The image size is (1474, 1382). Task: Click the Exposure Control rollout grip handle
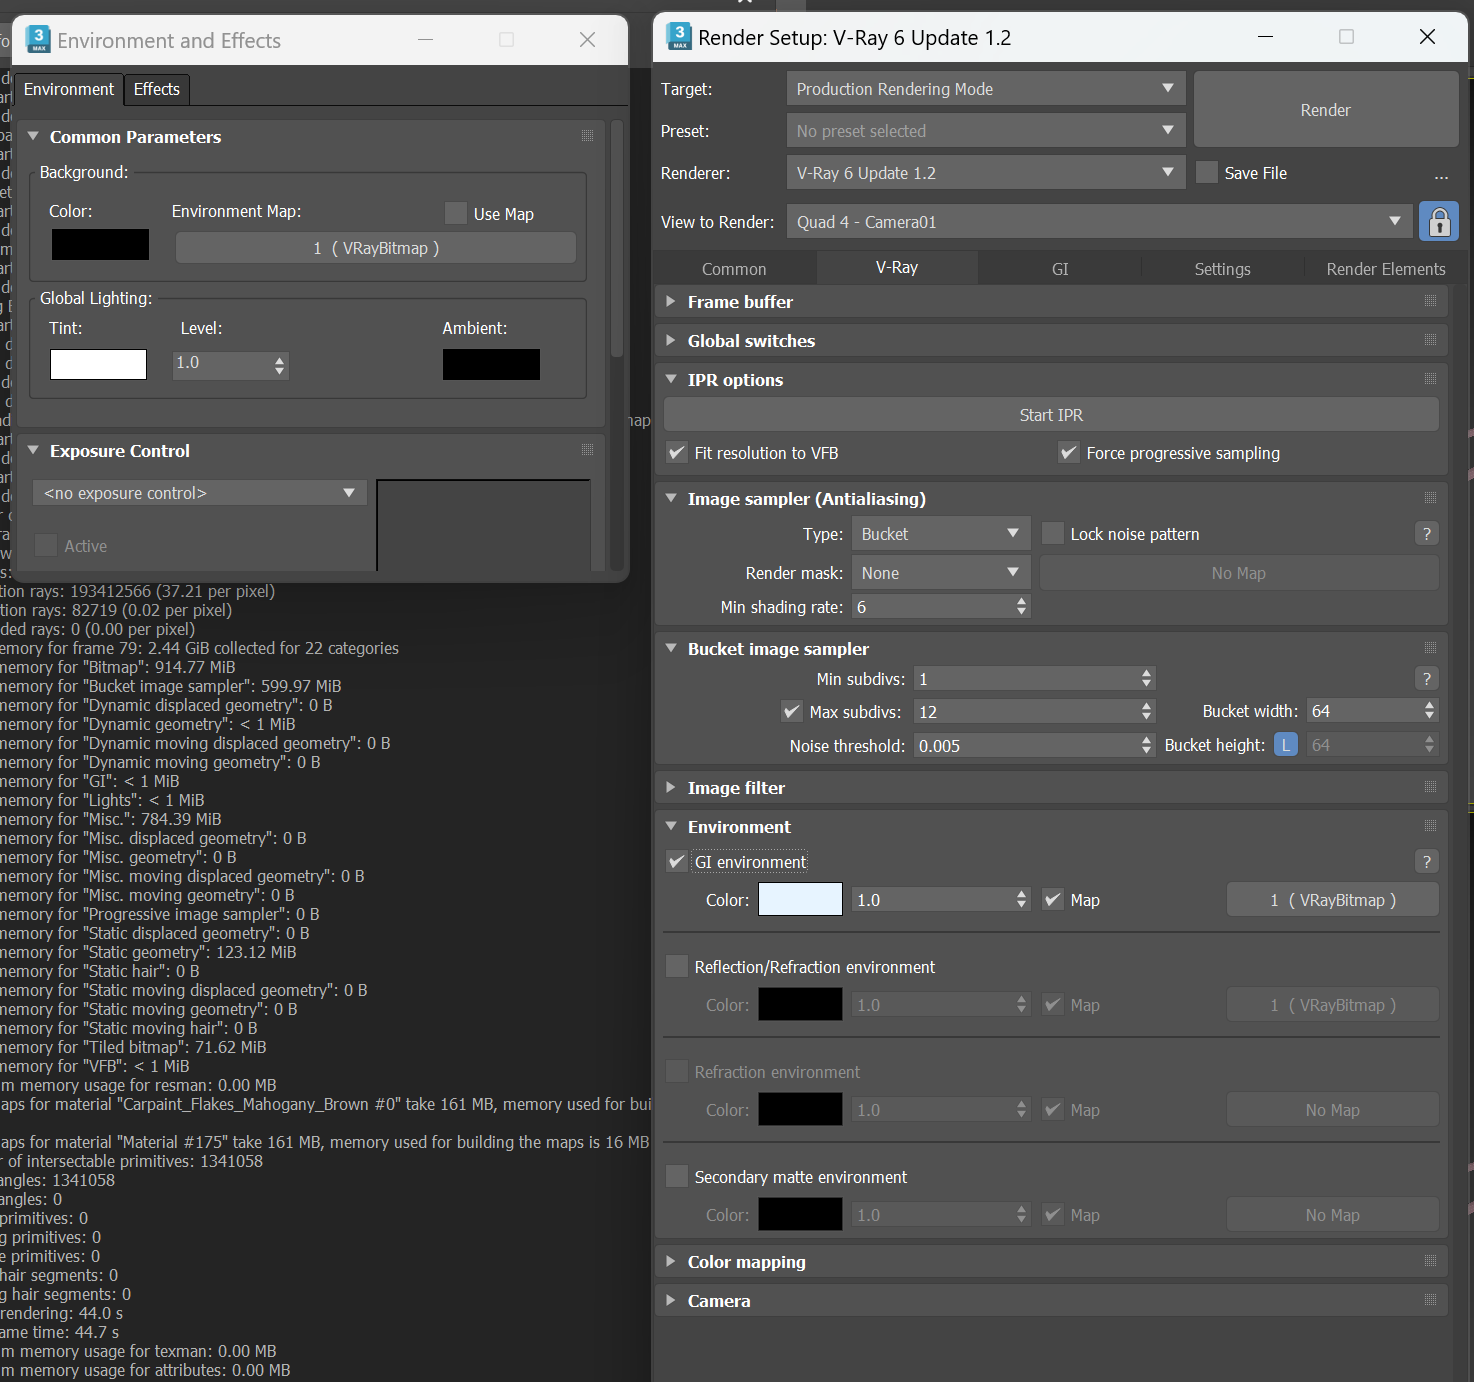tap(587, 450)
